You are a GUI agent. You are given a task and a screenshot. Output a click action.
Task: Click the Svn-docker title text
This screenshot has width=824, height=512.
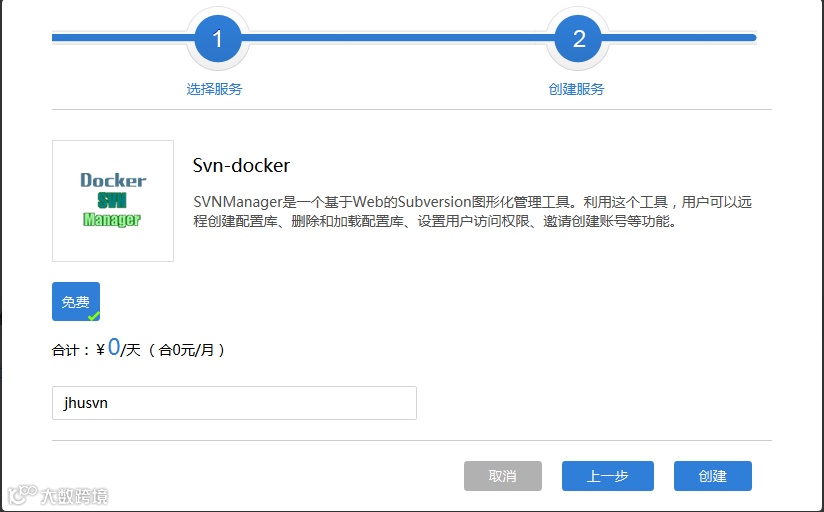[241, 166]
